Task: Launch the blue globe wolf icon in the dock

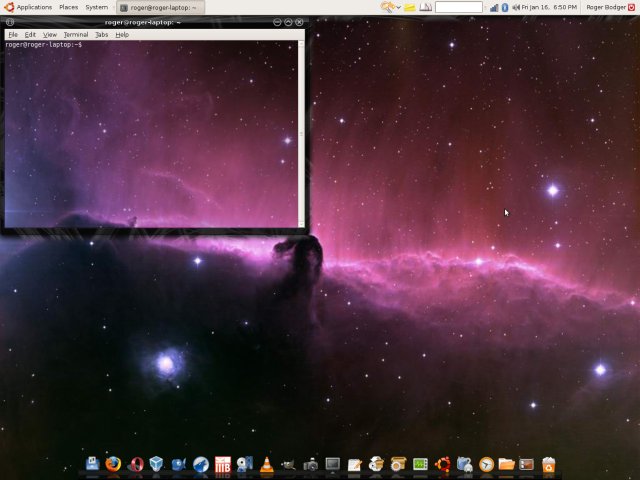Action: (x=200, y=464)
